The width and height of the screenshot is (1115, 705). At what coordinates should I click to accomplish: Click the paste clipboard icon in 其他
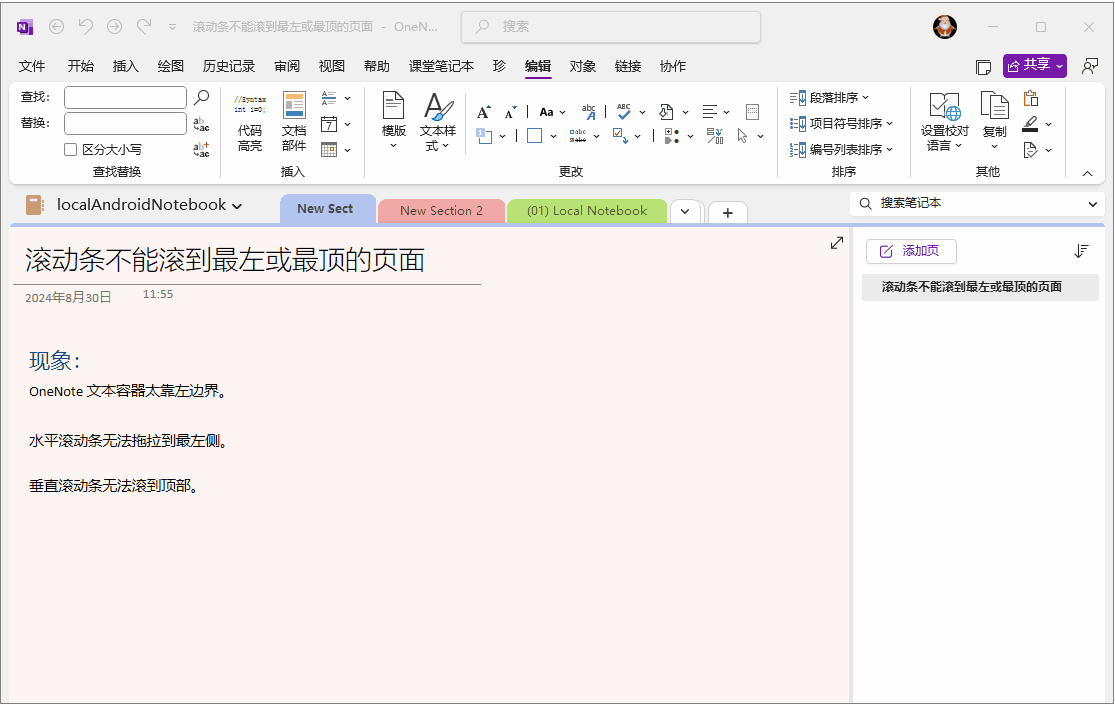coord(1030,98)
